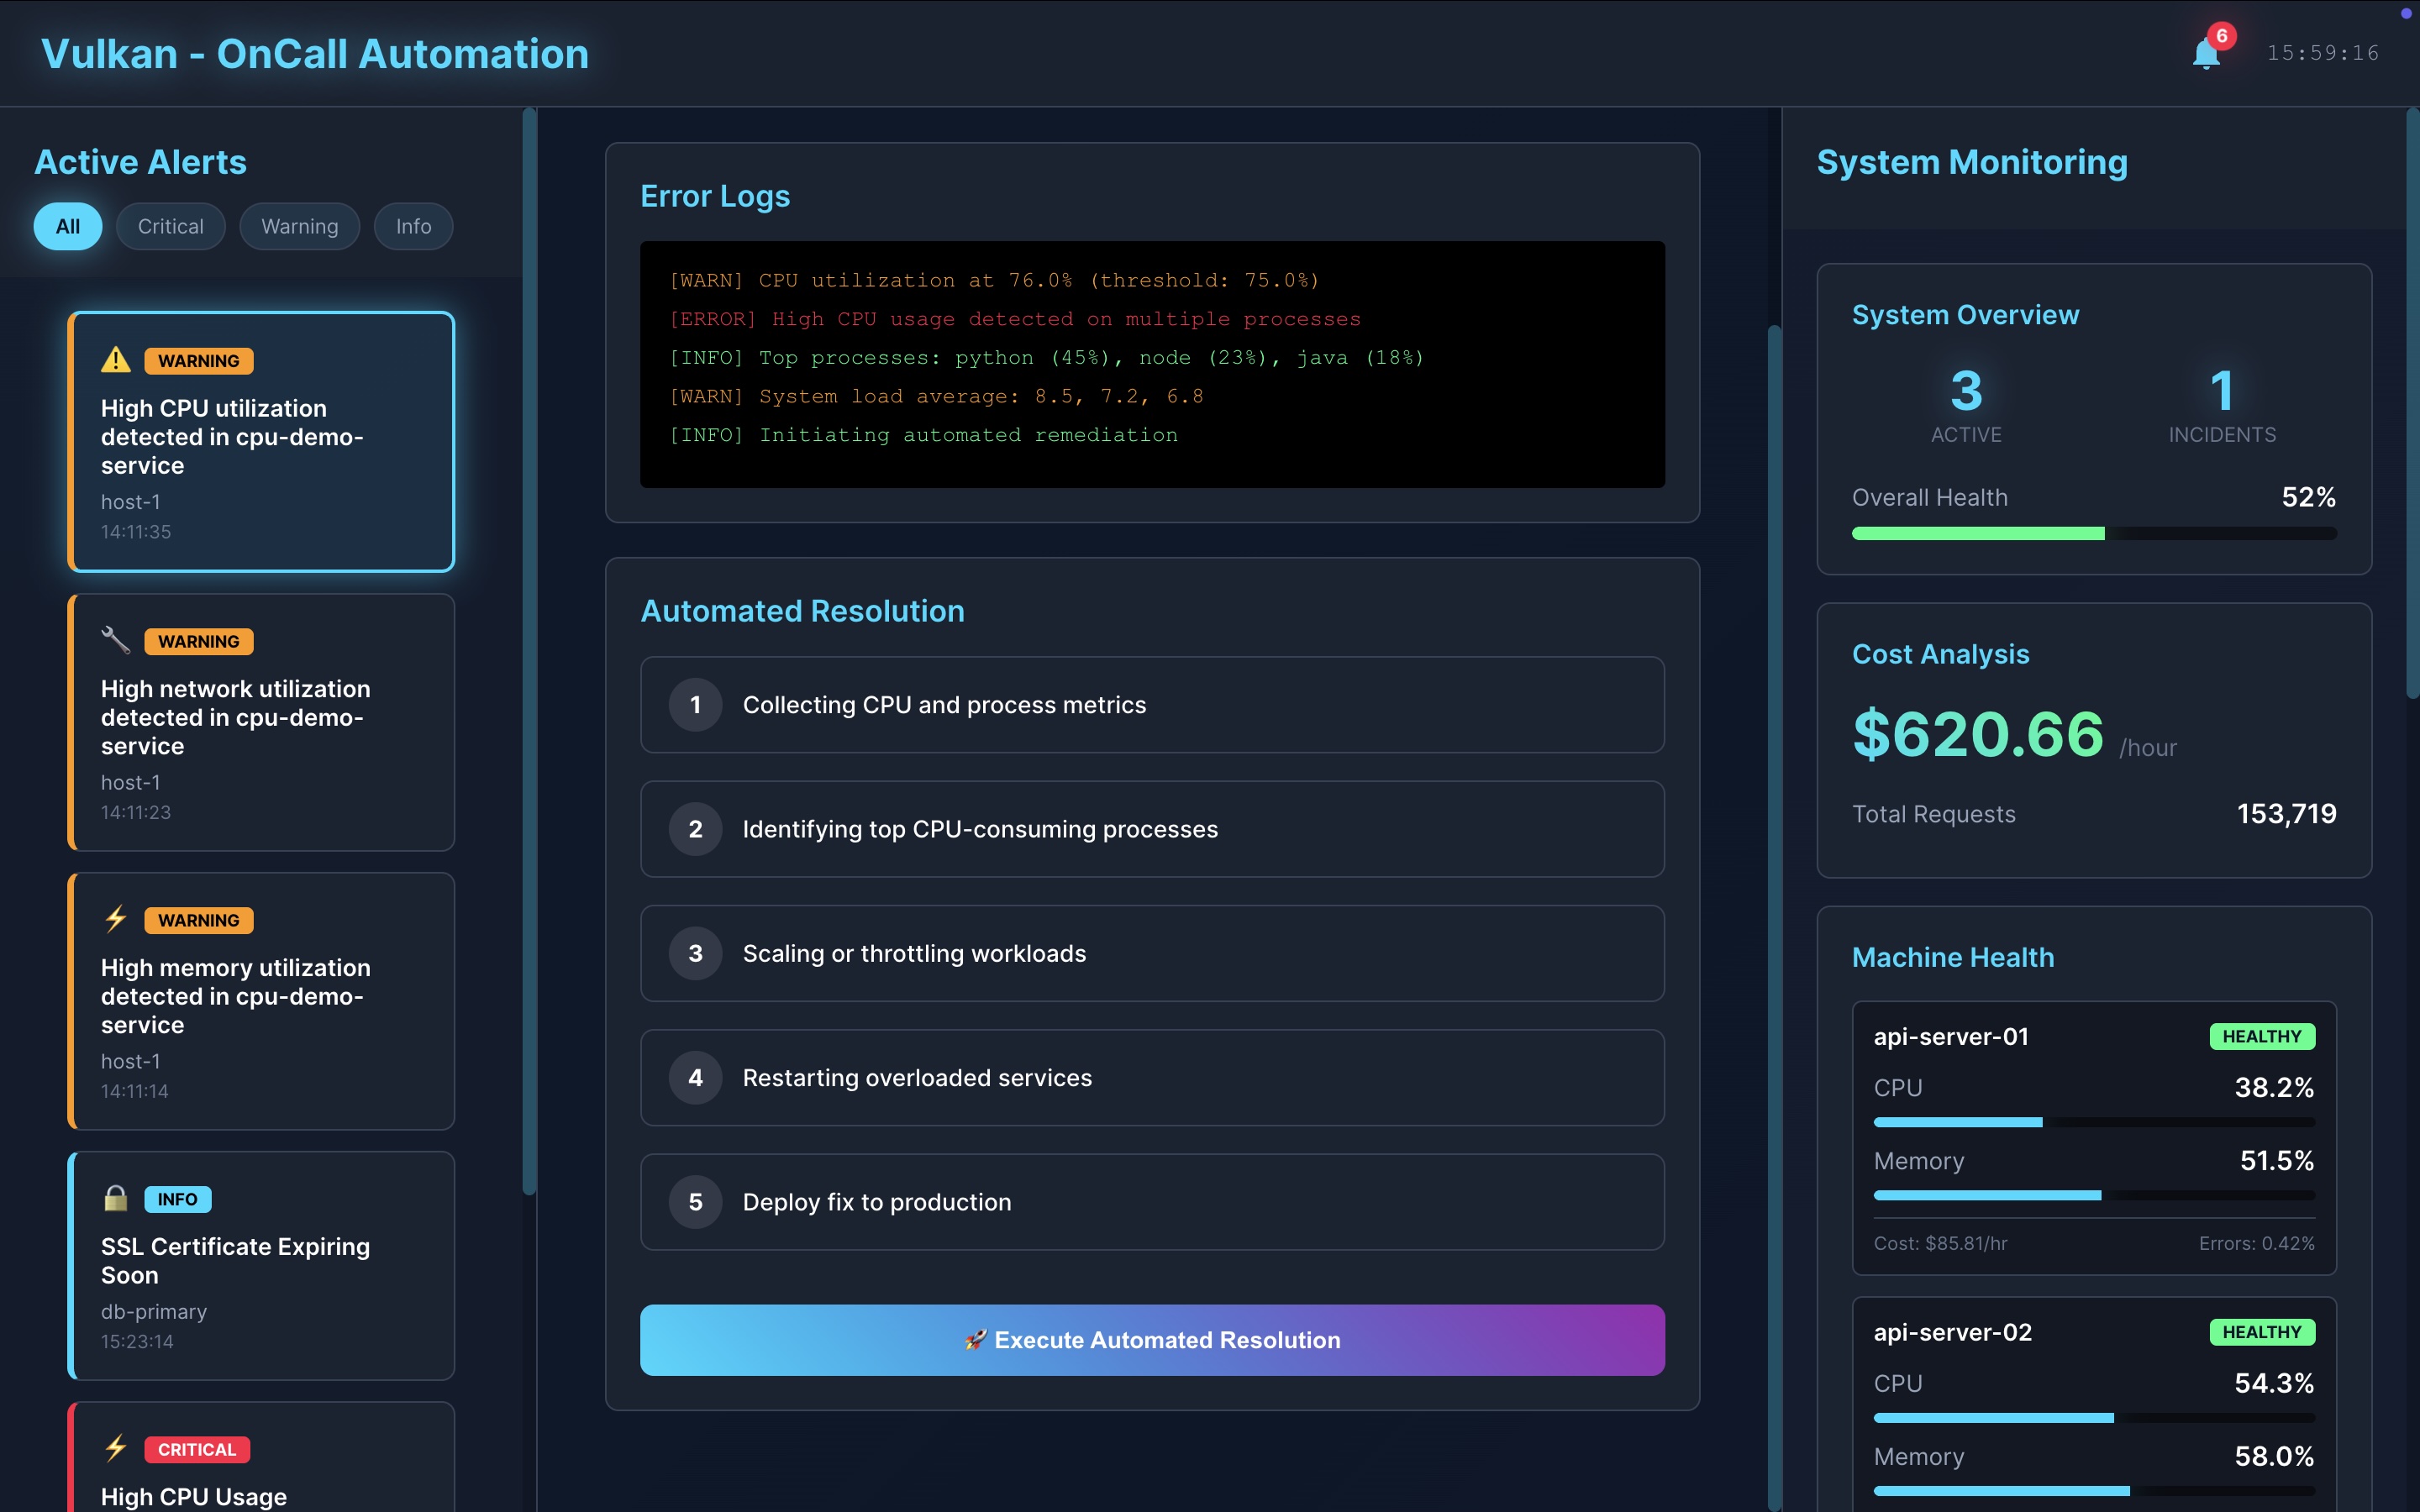Click the Overall Health progress bar
Viewport: 2420px width, 1512px height.
[2093, 534]
